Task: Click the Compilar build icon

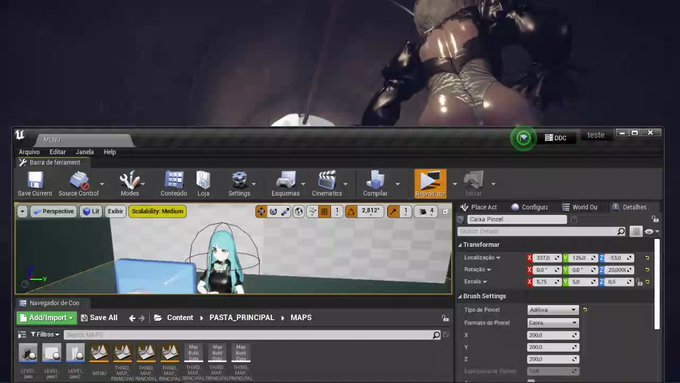Action: (x=375, y=184)
